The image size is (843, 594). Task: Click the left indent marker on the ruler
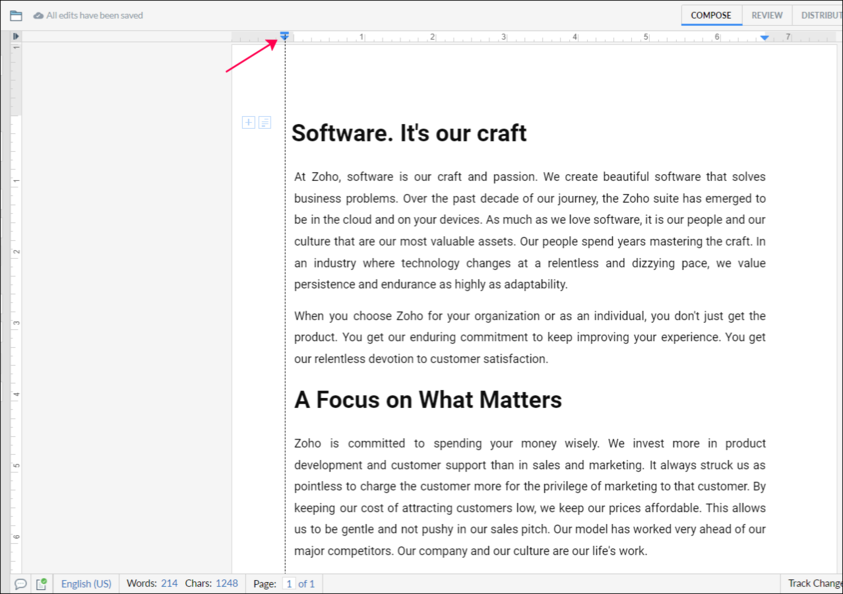click(284, 37)
